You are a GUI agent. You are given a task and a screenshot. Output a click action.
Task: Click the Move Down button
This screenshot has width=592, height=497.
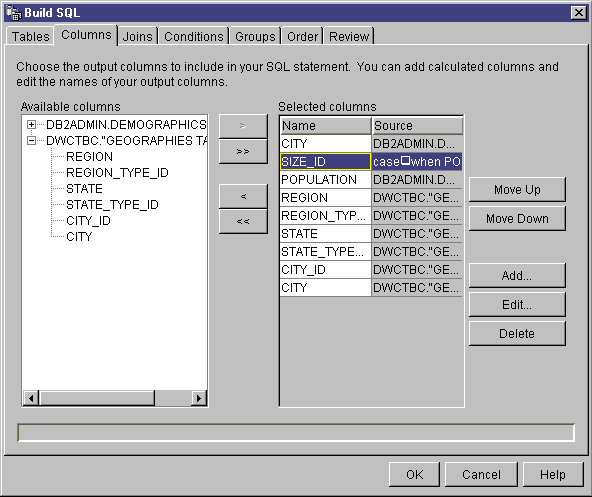pyautogui.click(x=517, y=219)
